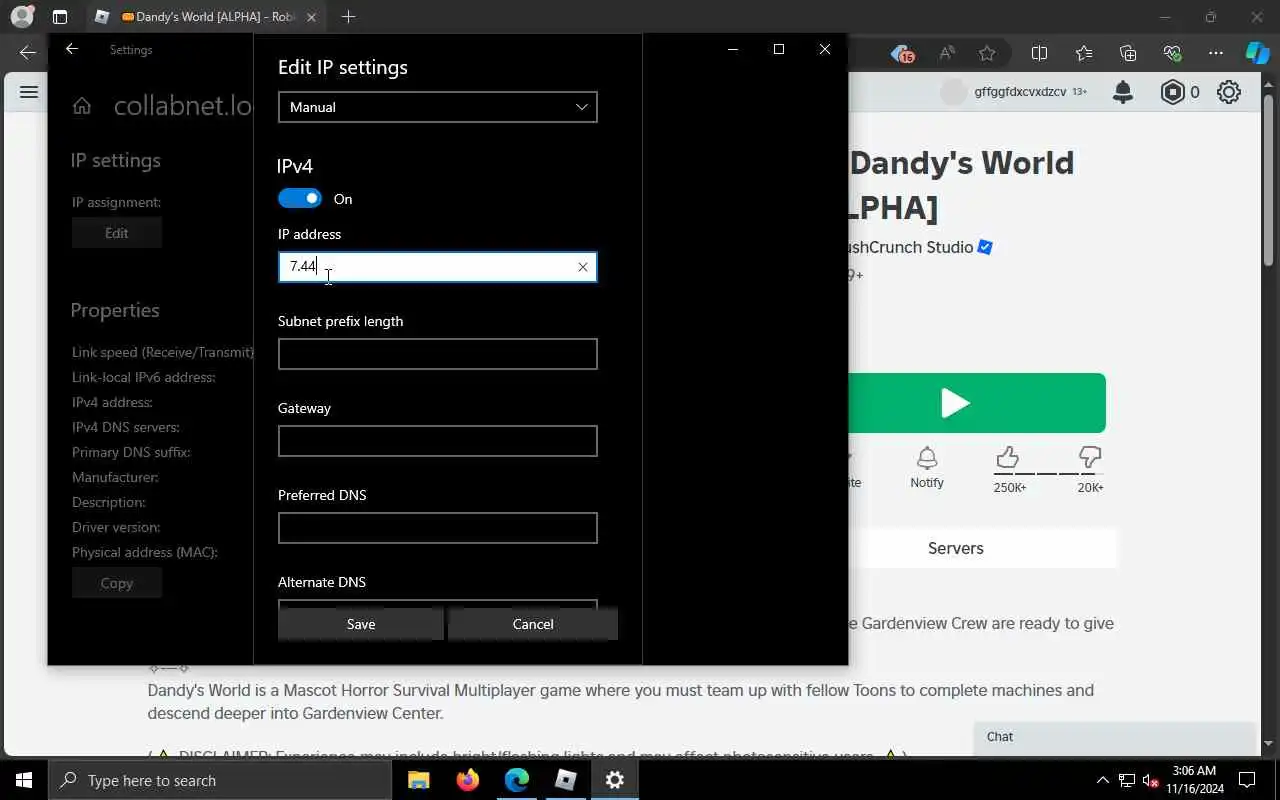Click the network status tray icon
The height and width of the screenshot is (800, 1280).
click(x=1127, y=780)
